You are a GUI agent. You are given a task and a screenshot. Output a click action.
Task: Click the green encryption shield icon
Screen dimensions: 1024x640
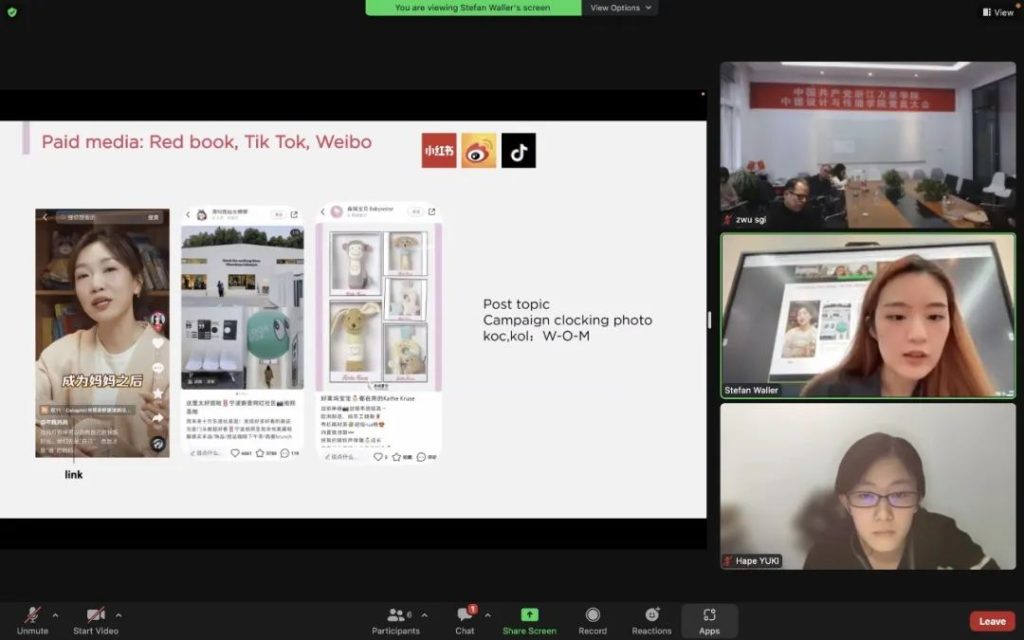(12, 12)
